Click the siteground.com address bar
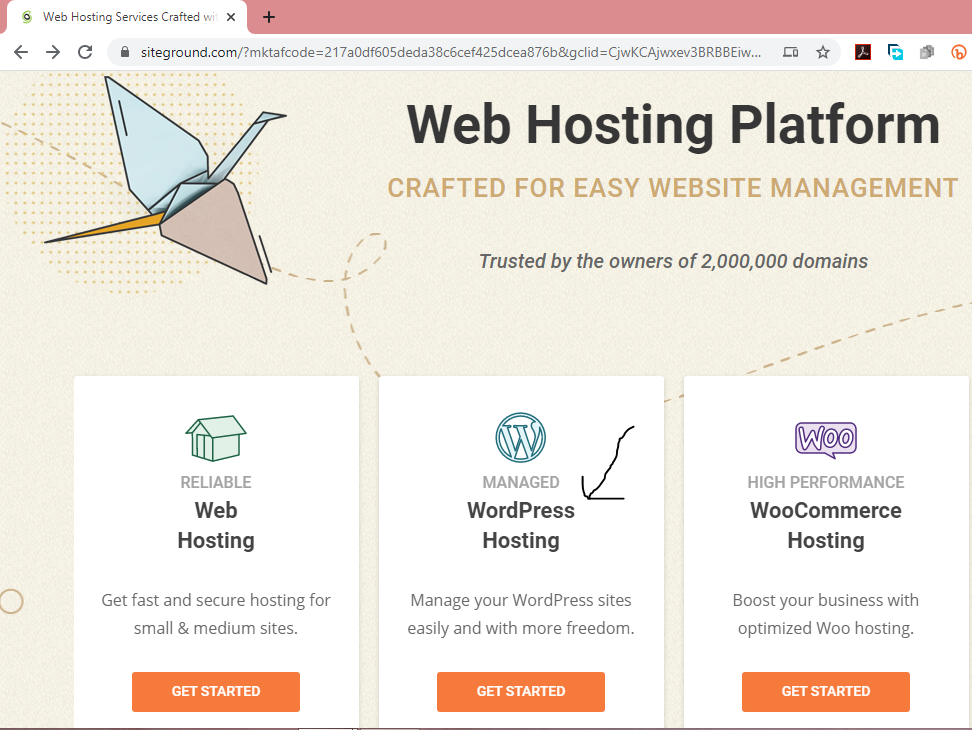The image size is (972, 730). tap(451, 52)
